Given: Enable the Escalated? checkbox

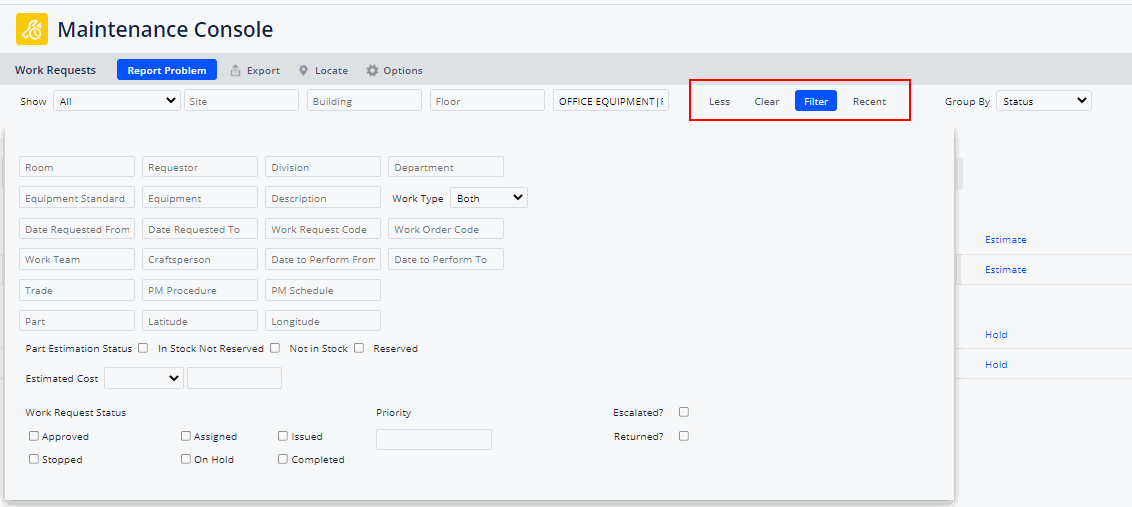Looking at the screenshot, I should [684, 412].
